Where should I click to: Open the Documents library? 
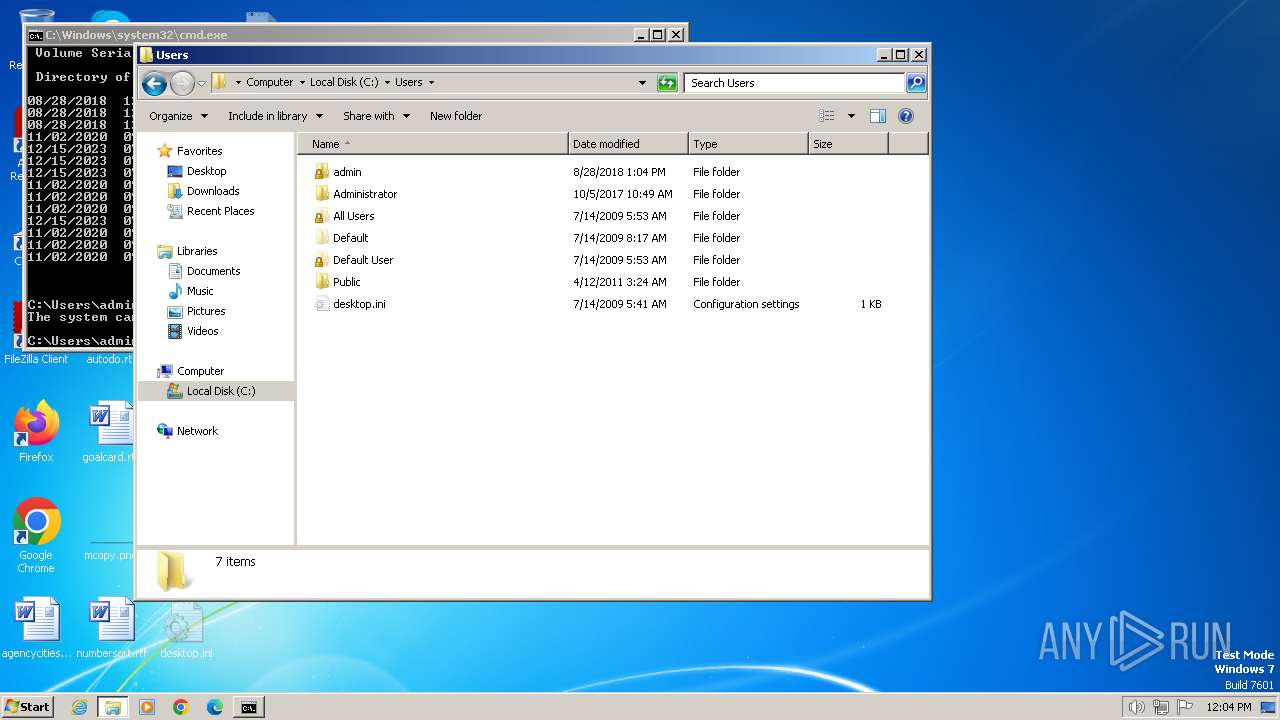(x=213, y=271)
